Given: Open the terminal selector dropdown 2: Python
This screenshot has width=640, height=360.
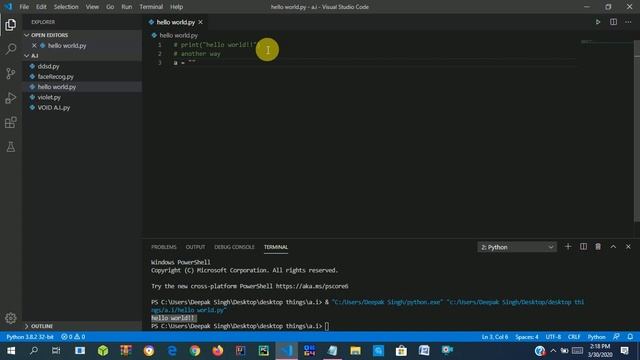Looking at the screenshot, I should [x=517, y=247].
